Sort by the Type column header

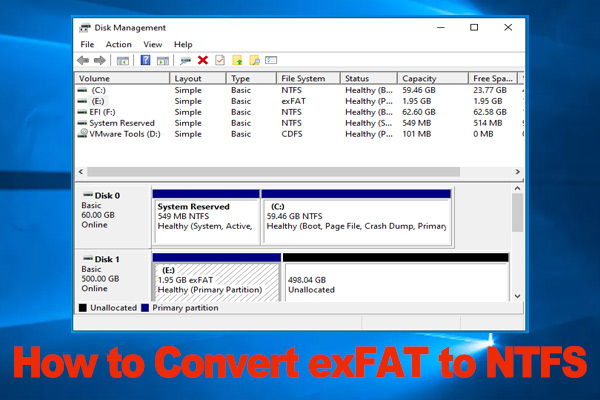tap(251, 78)
